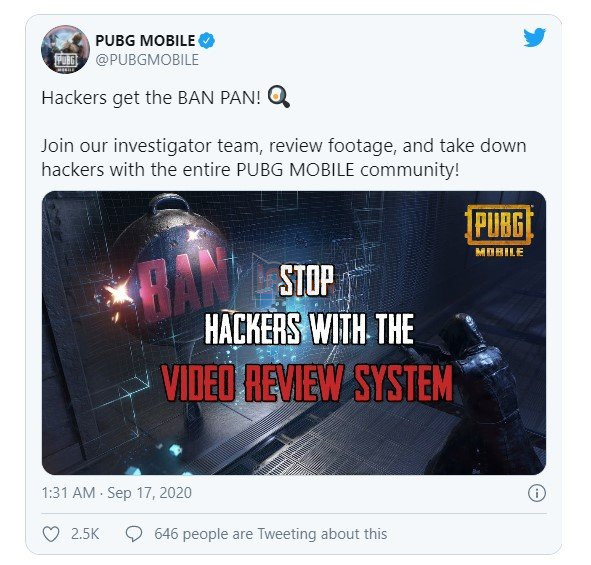The height and width of the screenshot is (565, 591).
Task: Open the PUBG MOBILE profile avatar
Action: pos(65,49)
